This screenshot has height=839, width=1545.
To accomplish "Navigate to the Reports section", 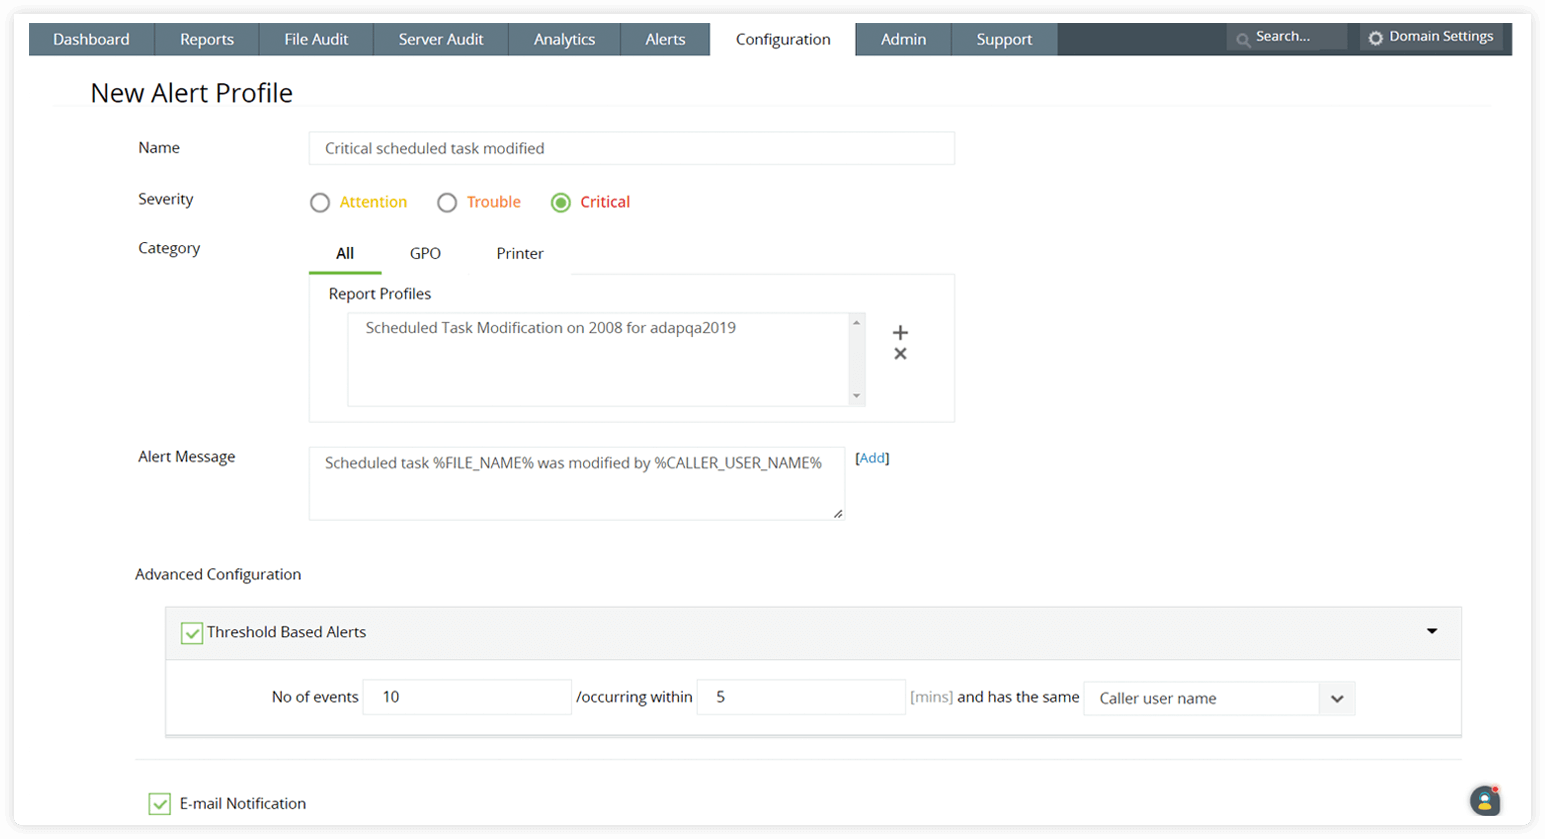I will pyautogui.click(x=207, y=39).
